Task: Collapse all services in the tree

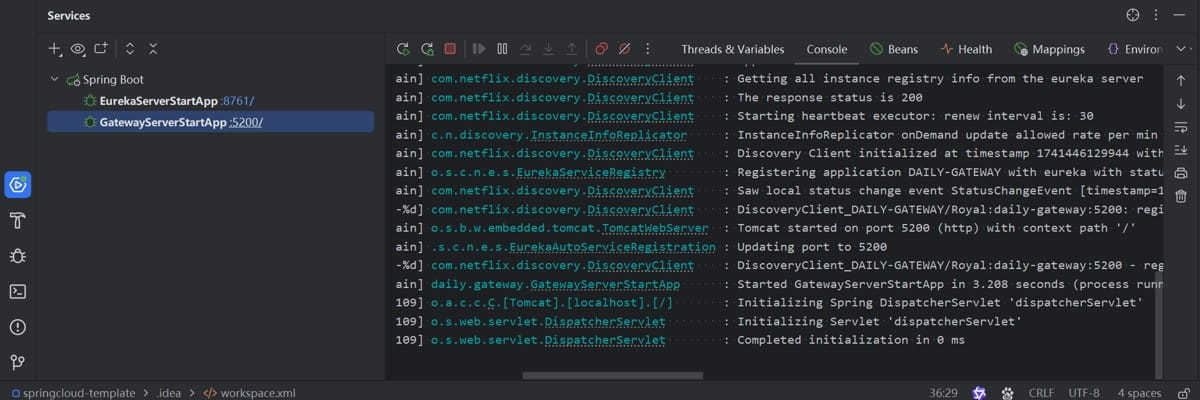Action: pos(153,48)
